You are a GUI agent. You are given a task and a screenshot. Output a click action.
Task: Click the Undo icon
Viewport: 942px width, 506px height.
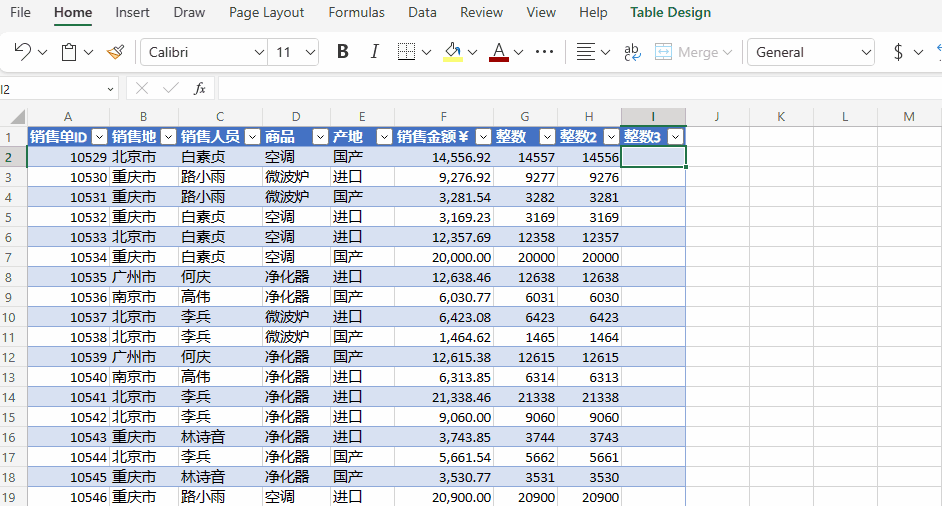tap(23, 52)
